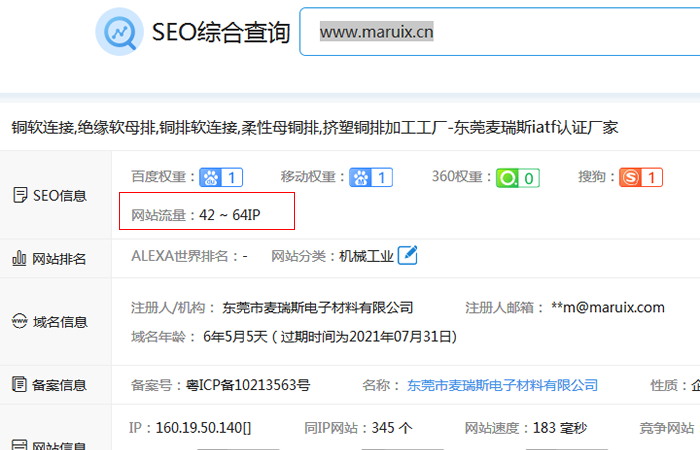Click the IP address 160.19.50.140
This screenshot has width=700, height=450.
(203, 428)
